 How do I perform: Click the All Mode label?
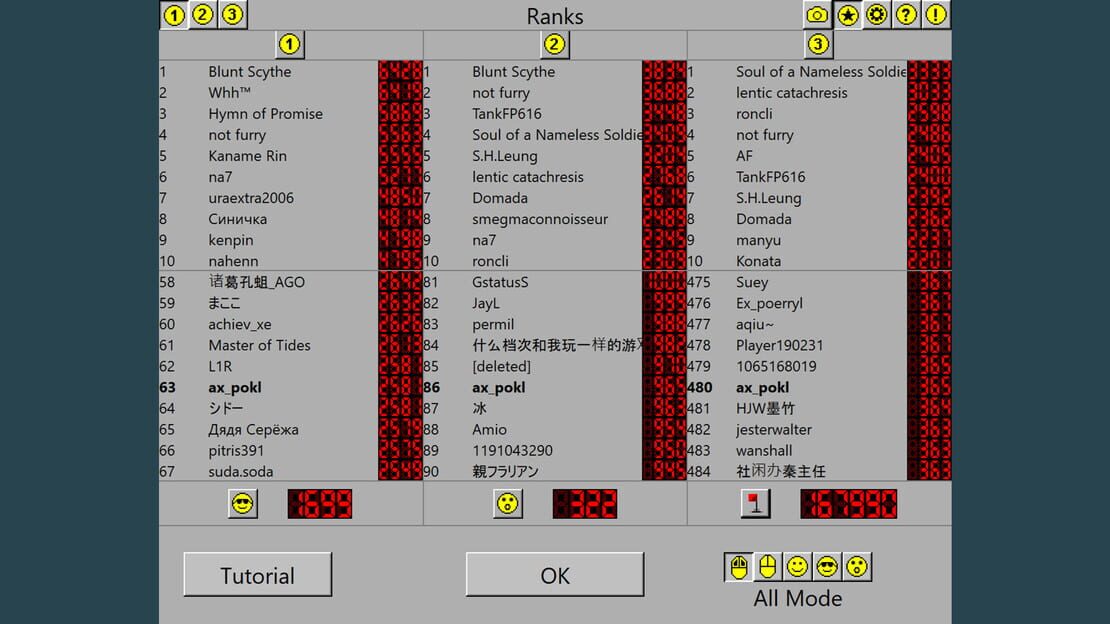coord(798,599)
